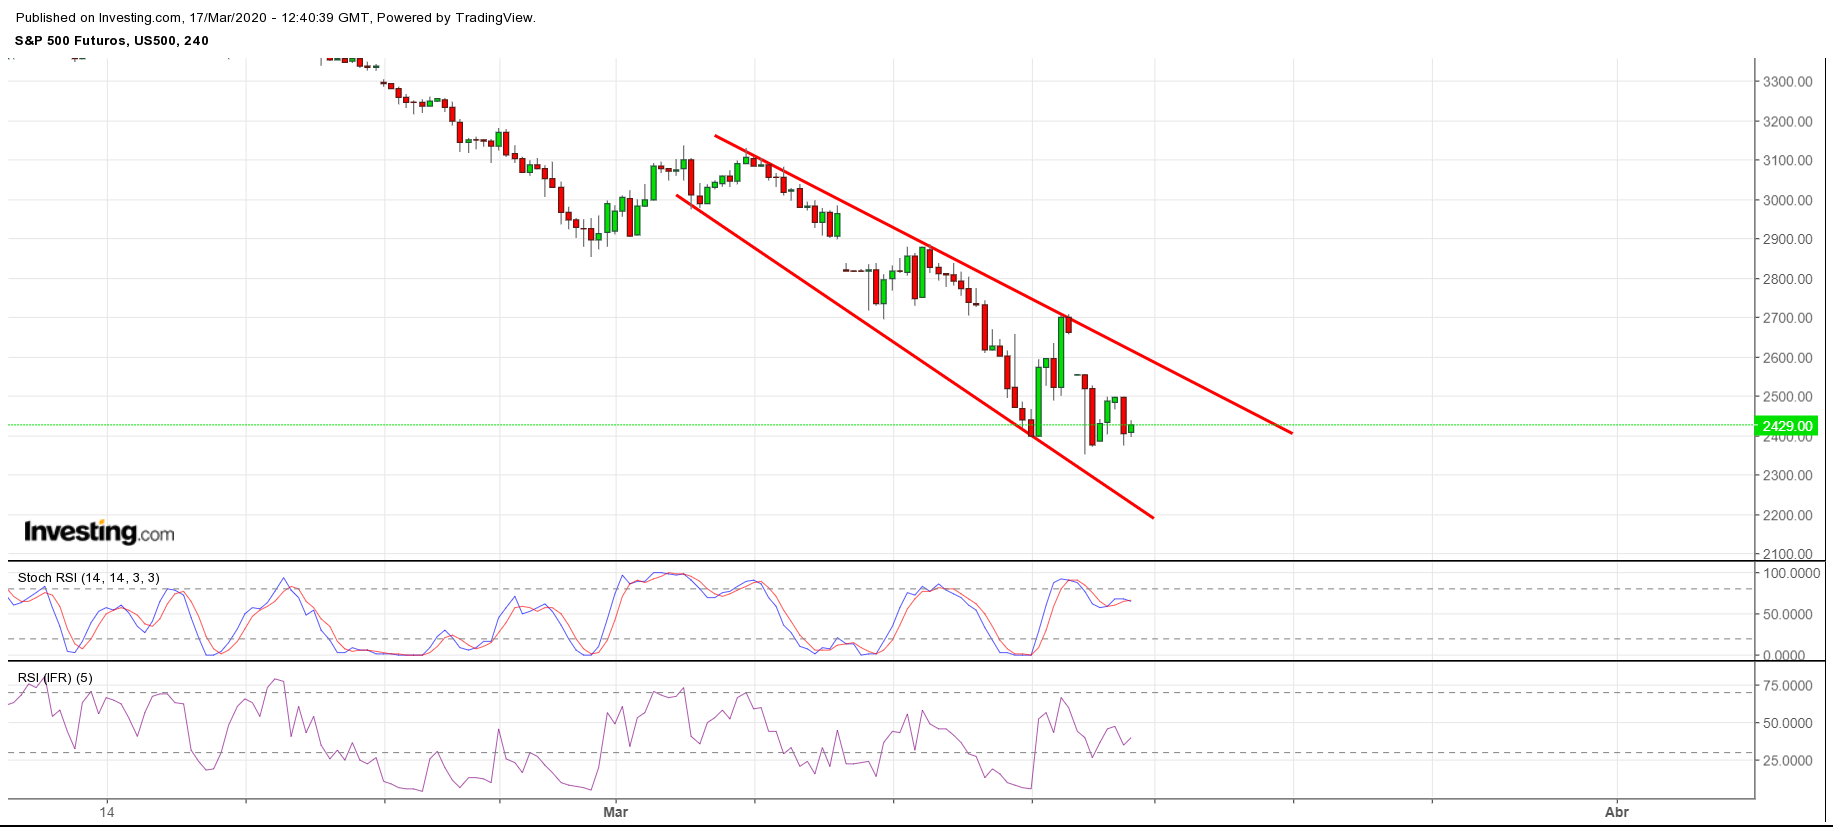Click the 50.0000 value on Stoch RSI axis
Image resolution: width=1833 pixels, height=827 pixels.
1789,614
